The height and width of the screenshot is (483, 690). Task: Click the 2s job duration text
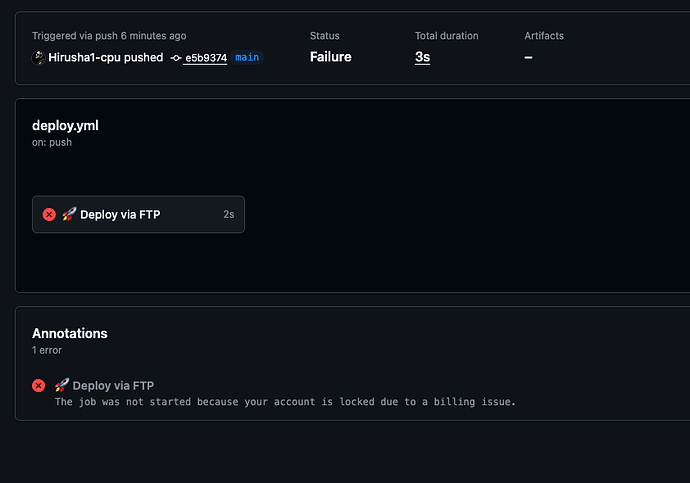pyautogui.click(x=228, y=214)
